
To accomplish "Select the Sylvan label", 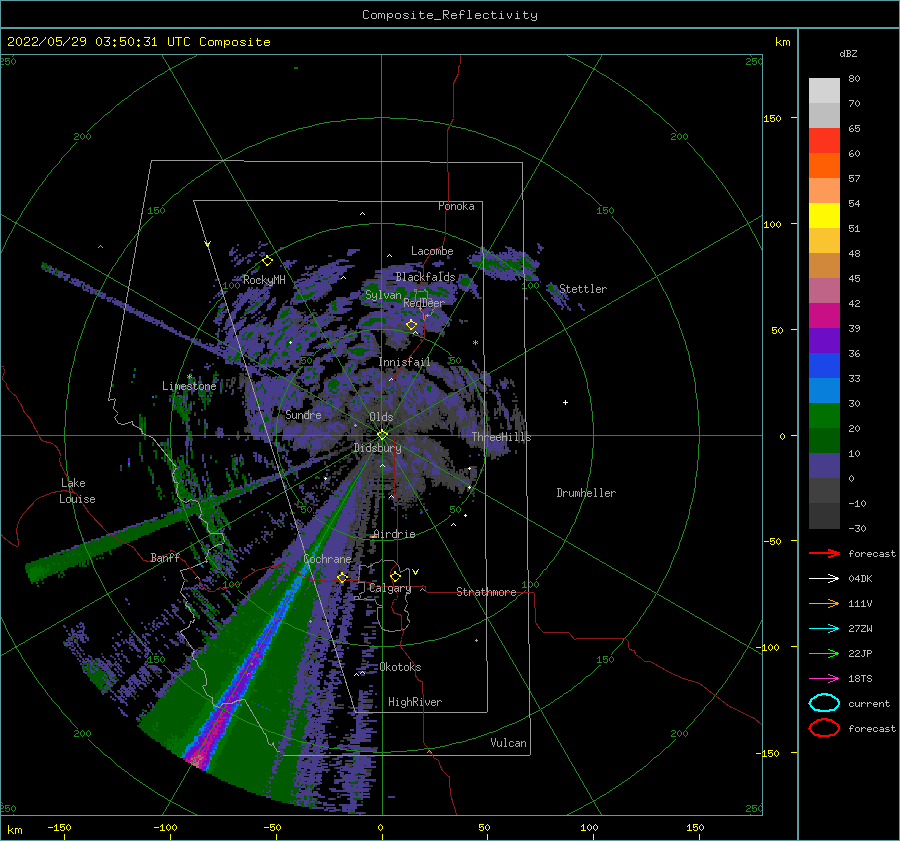I will tap(383, 295).
